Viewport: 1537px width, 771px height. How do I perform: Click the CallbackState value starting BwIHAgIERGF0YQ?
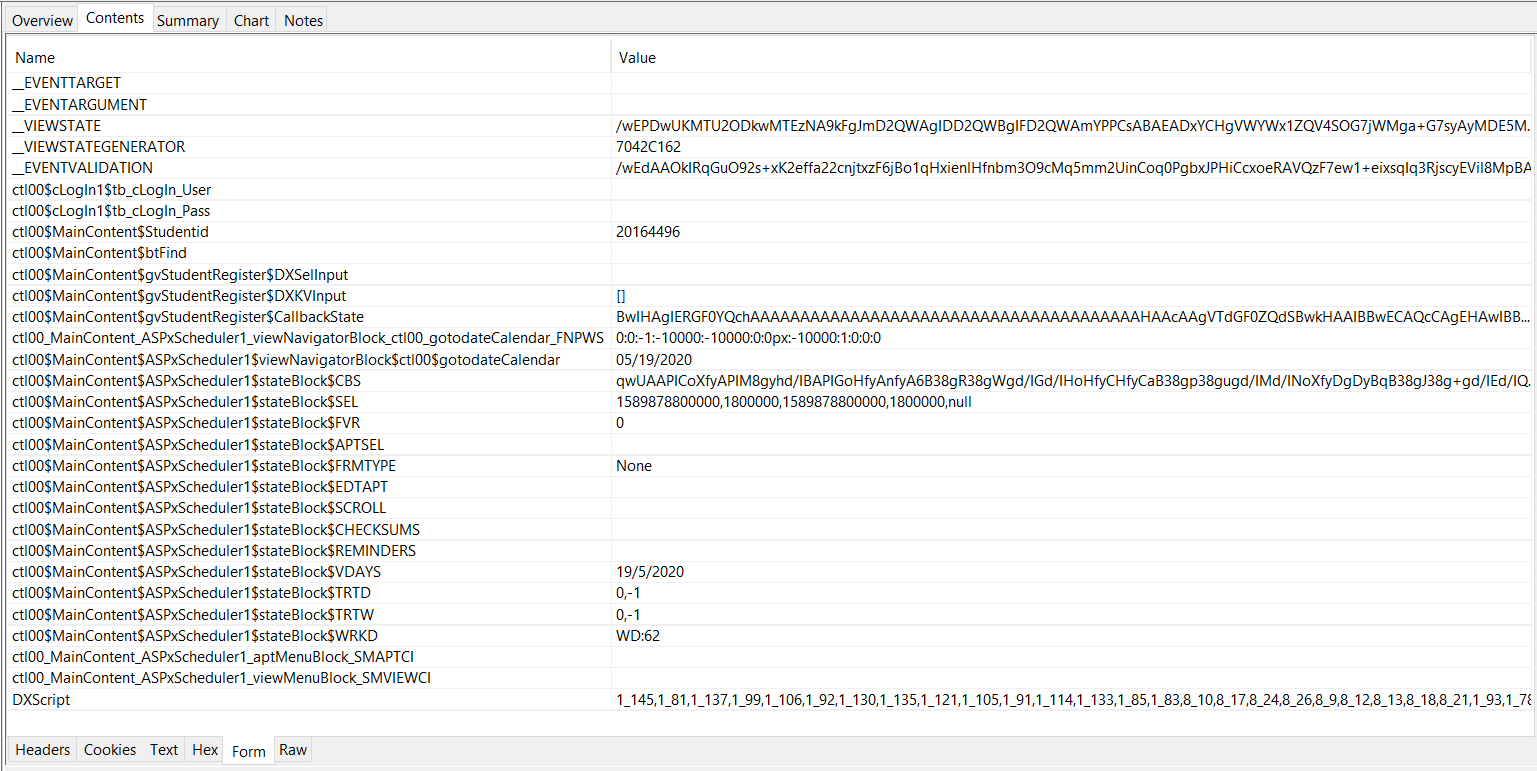click(1071, 317)
